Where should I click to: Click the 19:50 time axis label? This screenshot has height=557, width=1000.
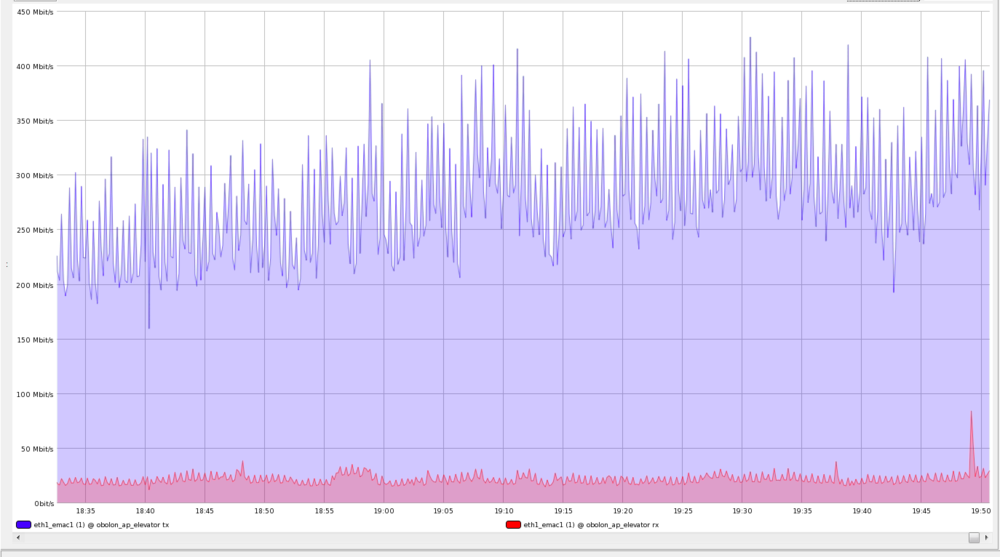pyautogui.click(x=980, y=511)
